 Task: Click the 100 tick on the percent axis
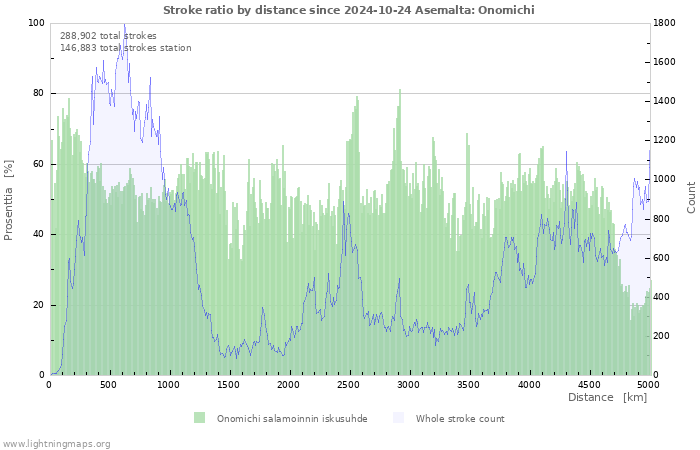click(36, 23)
